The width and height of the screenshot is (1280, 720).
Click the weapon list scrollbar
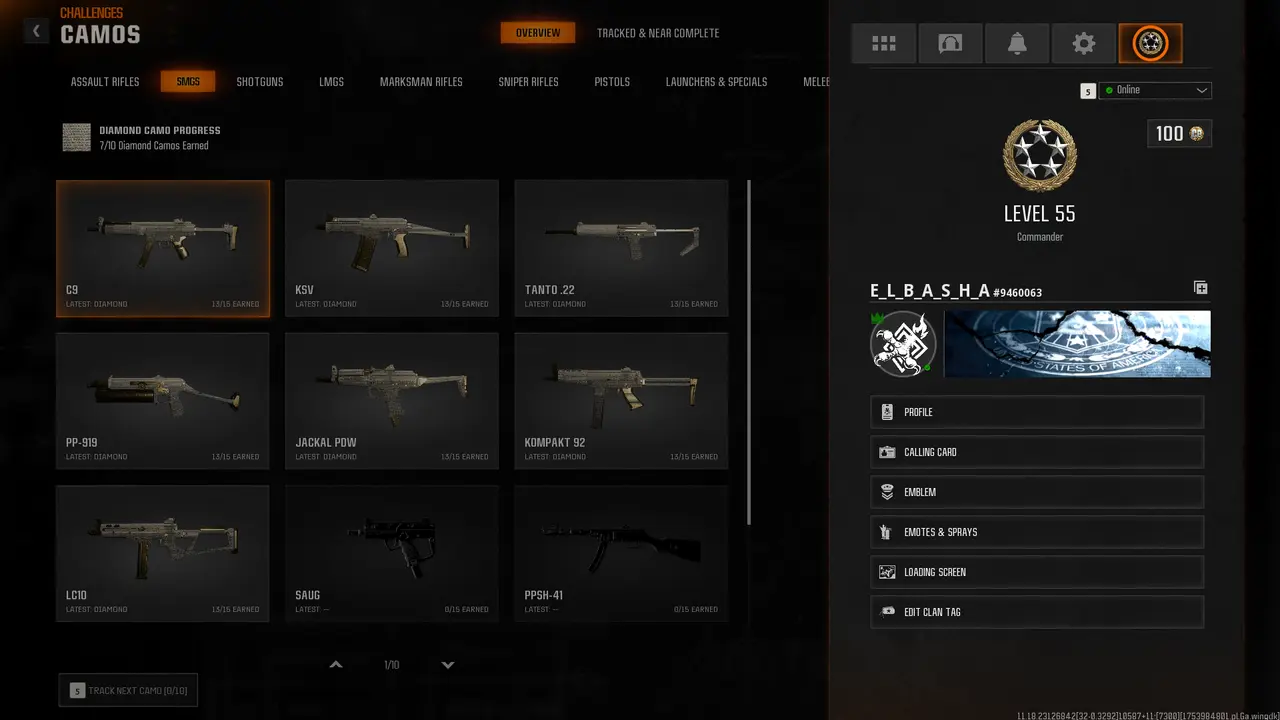(749, 353)
